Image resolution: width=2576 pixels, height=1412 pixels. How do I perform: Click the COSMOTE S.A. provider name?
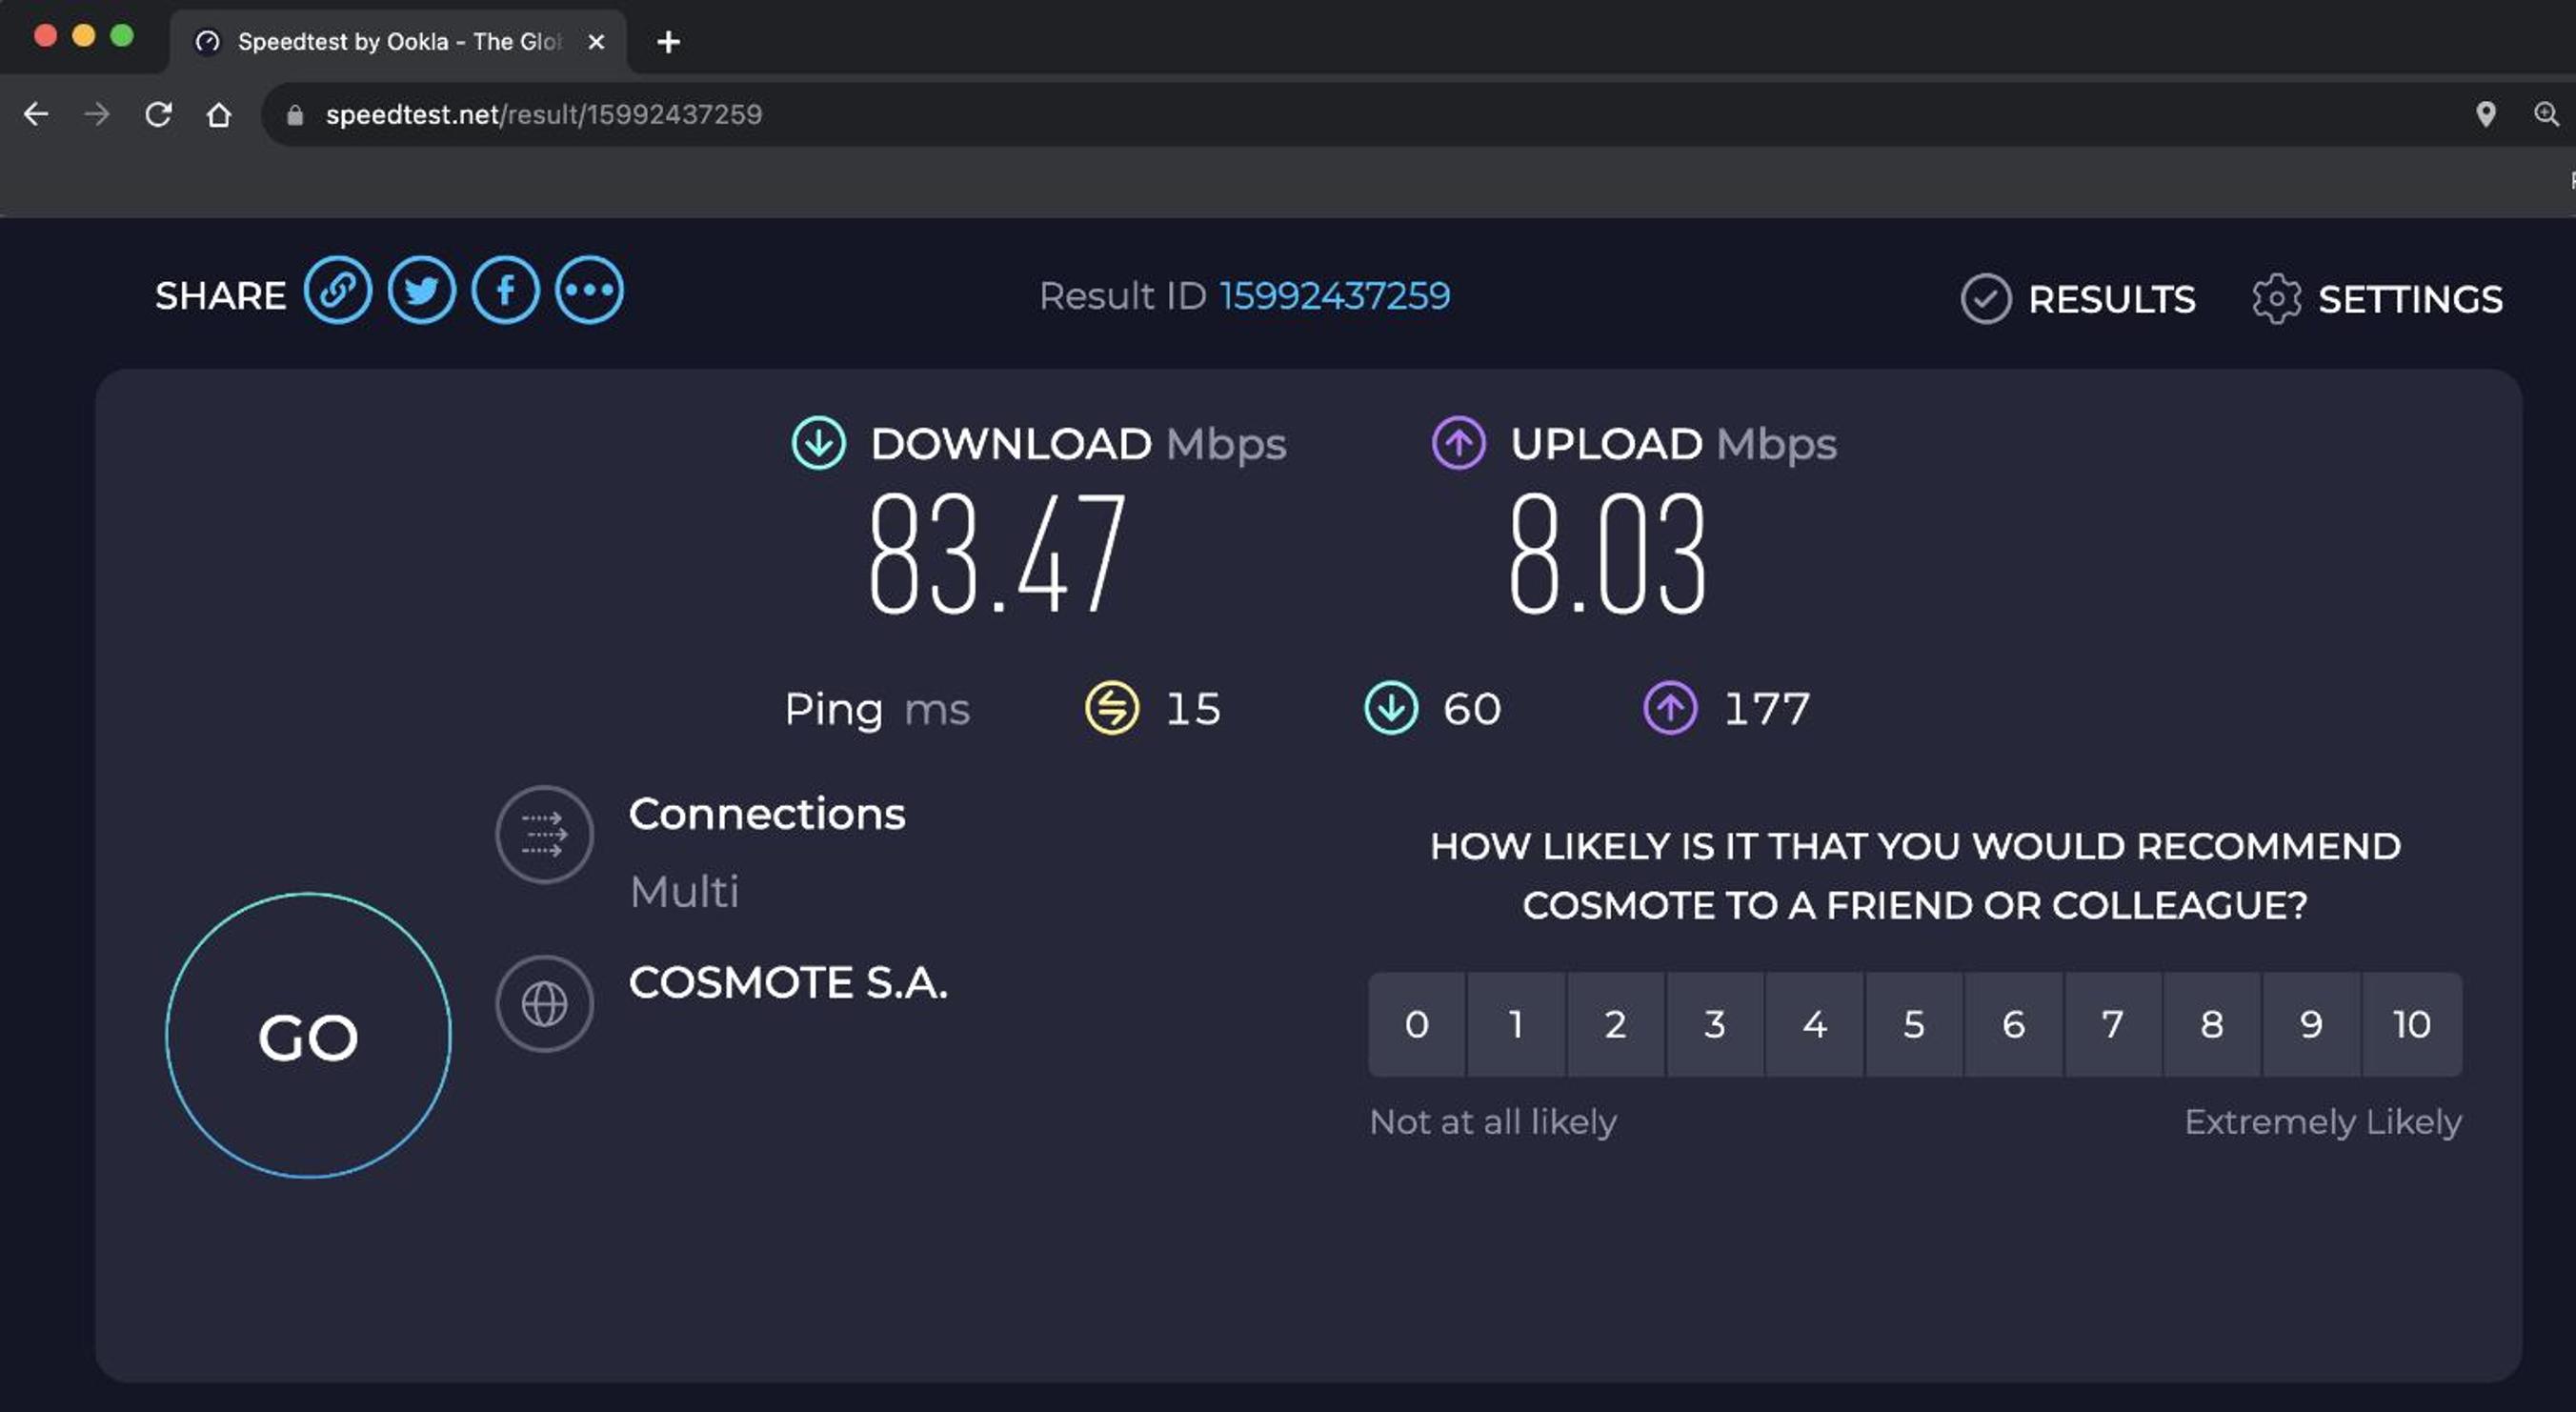click(x=788, y=983)
